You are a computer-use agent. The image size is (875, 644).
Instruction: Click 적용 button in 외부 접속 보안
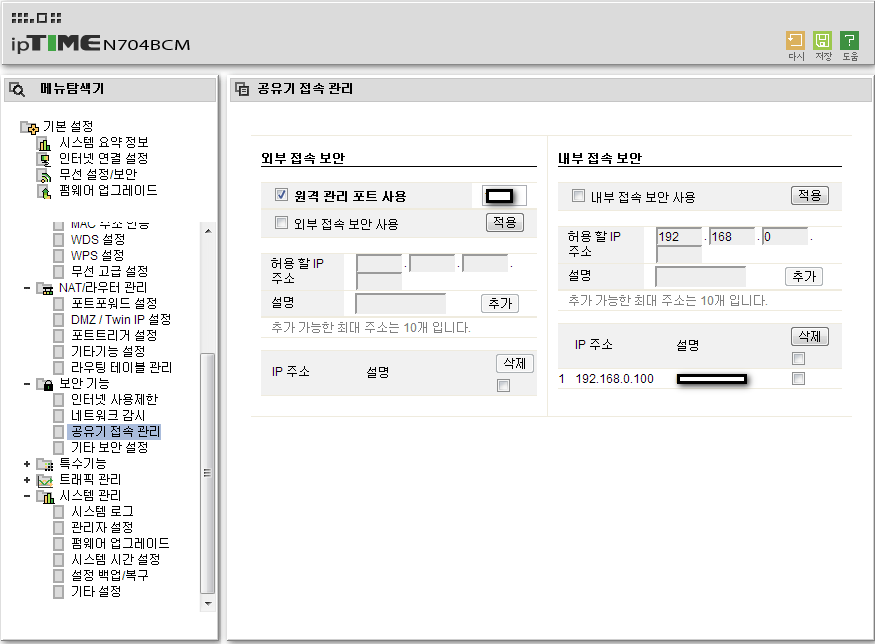[x=505, y=223]
